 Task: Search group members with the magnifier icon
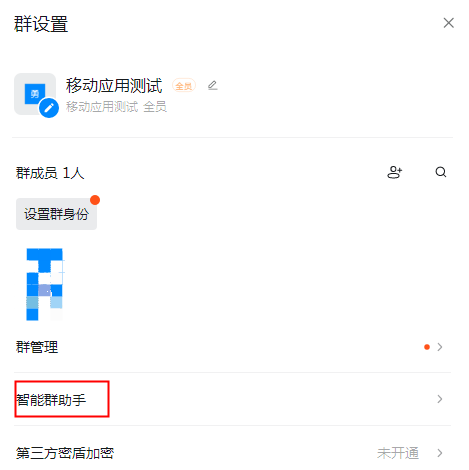(x=440, y=172)
